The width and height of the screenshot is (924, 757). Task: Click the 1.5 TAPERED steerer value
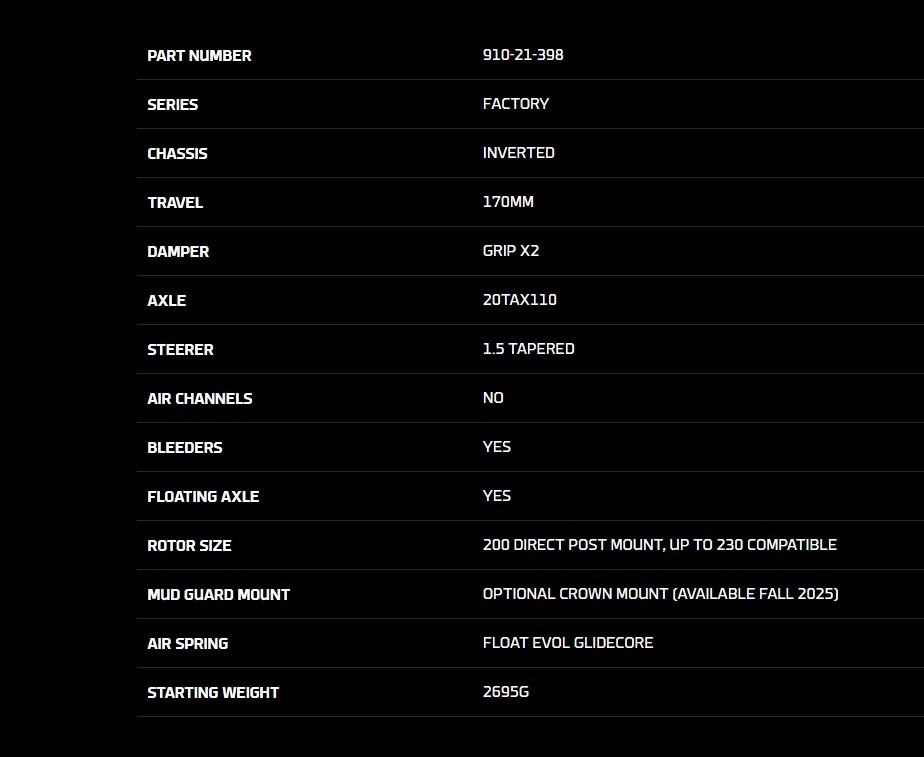tap(528, 349)
